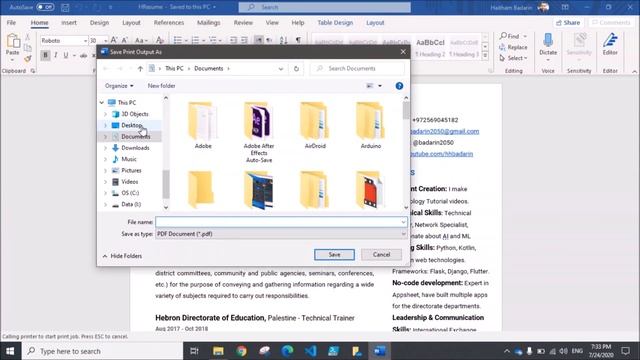Screen dimensions: 640x360
Task: Click the Task View icon on taskbar
Action: 195,351
